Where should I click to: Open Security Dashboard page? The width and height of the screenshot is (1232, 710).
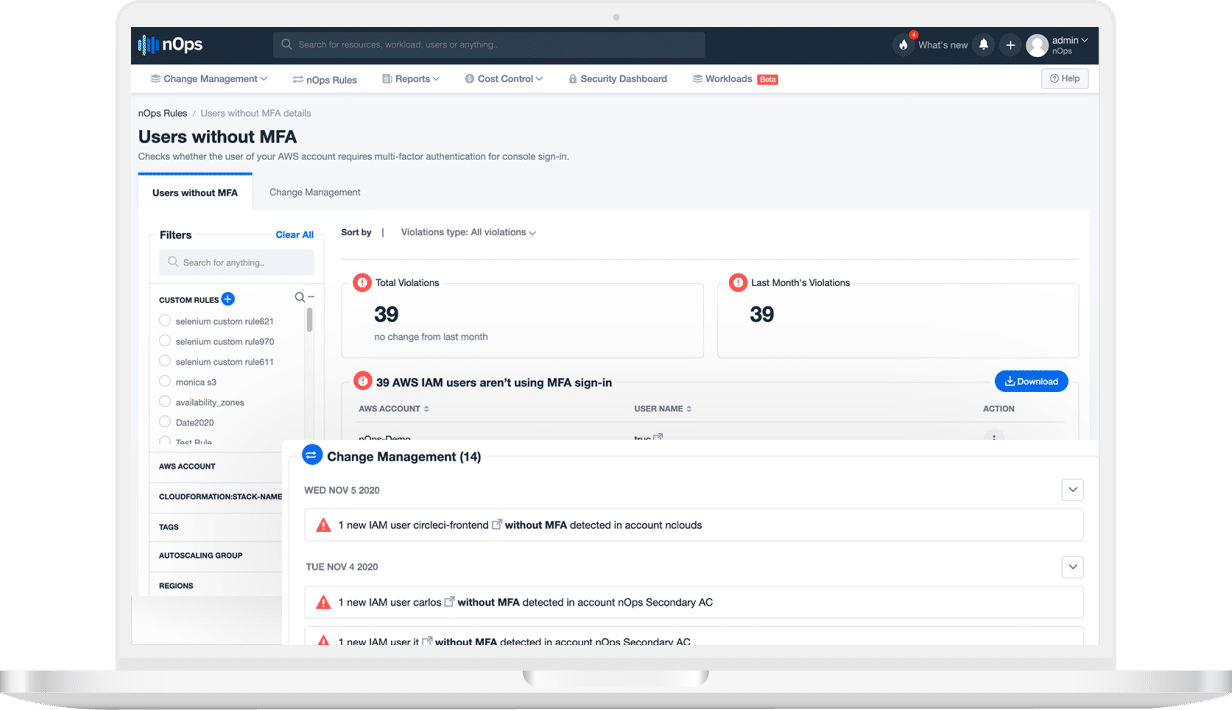(617, 79)
